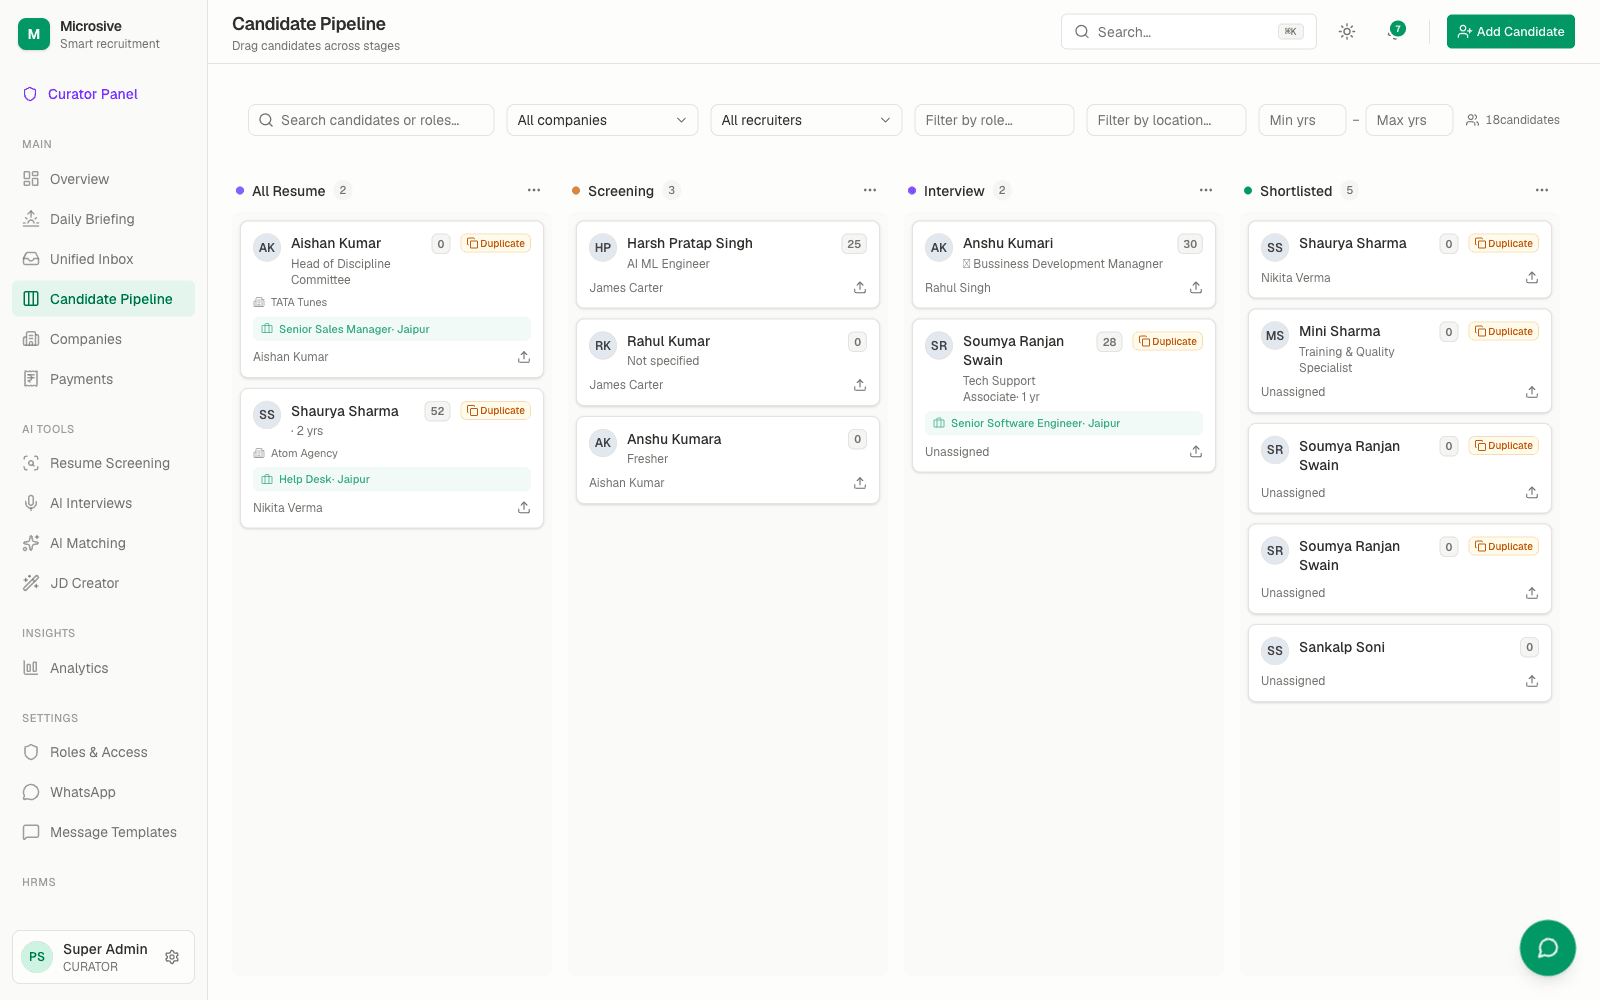The width and height of the screenshot is (1600, 1000).
Task: Open the chat bubble widget
Action: click(x=1547, y=947)
